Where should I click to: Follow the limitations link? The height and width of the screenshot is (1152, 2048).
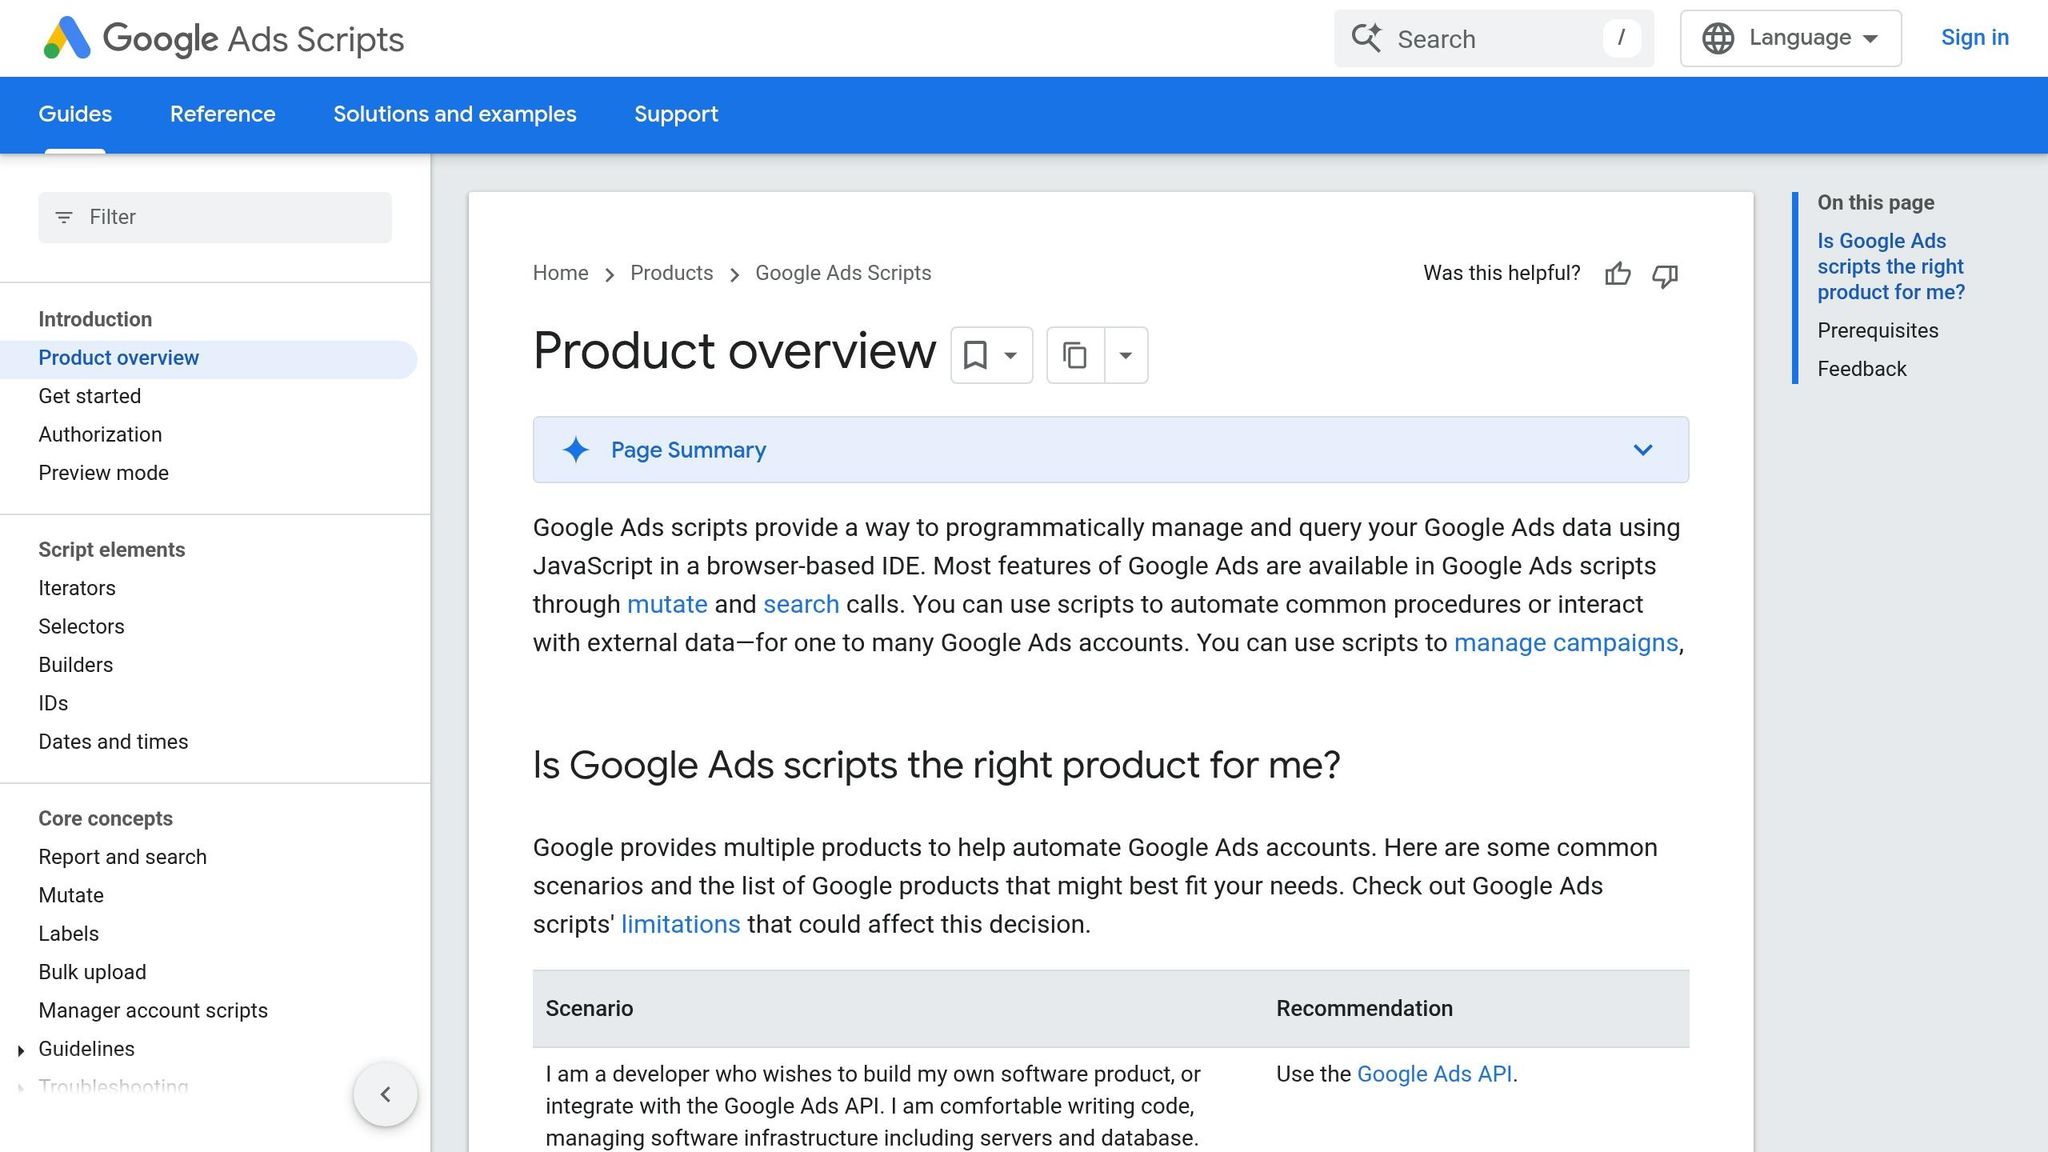pyautogui.click(x=680, y=924)
